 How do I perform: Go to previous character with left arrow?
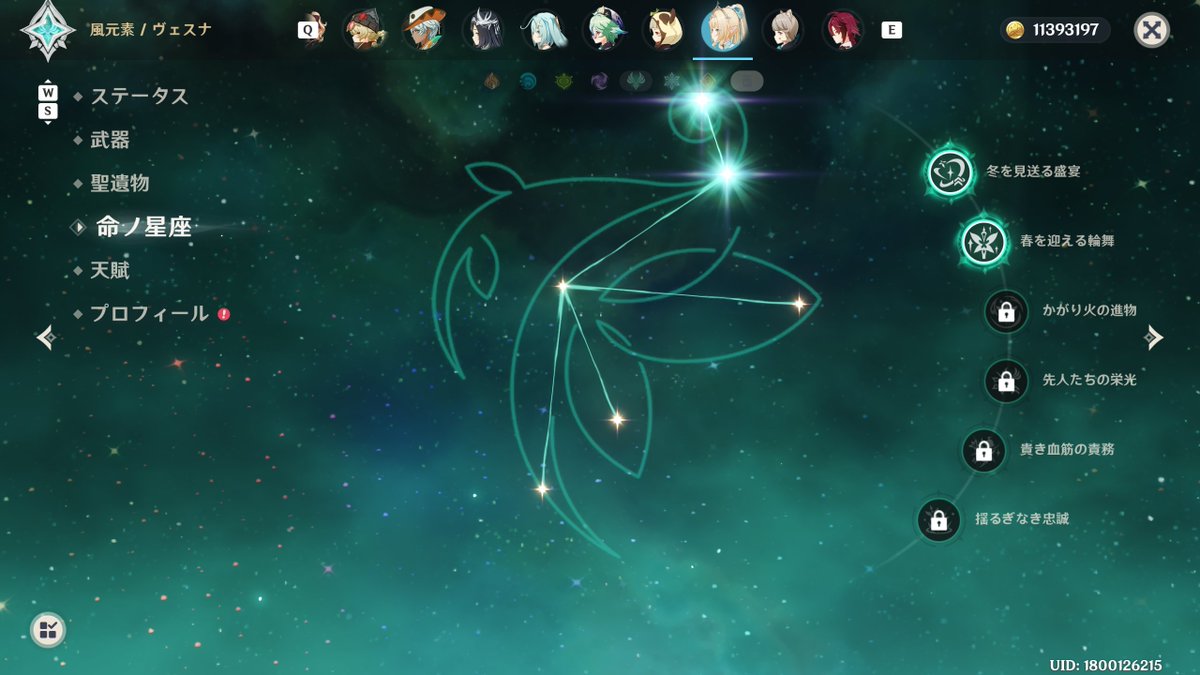coord(46,338)
